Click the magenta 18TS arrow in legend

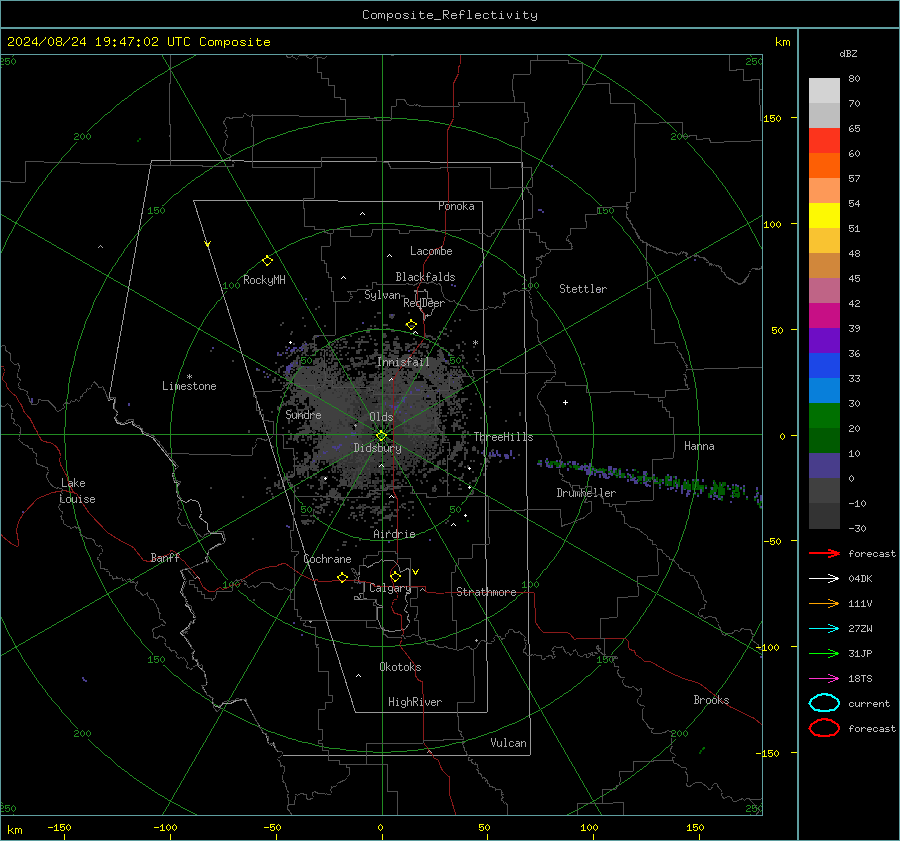pyautogui.click(x=824, y=679)
